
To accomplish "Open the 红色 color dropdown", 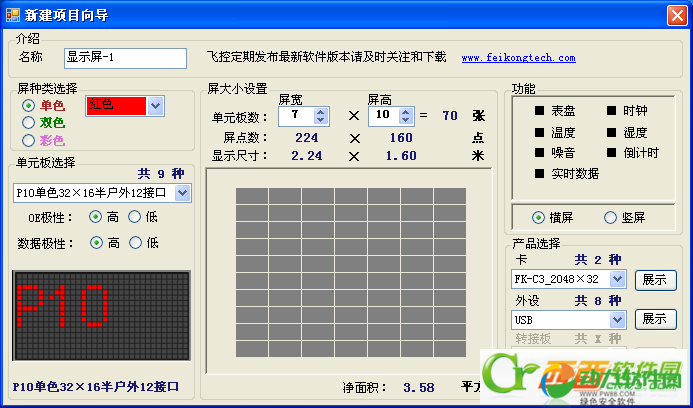I will (155, 105).
